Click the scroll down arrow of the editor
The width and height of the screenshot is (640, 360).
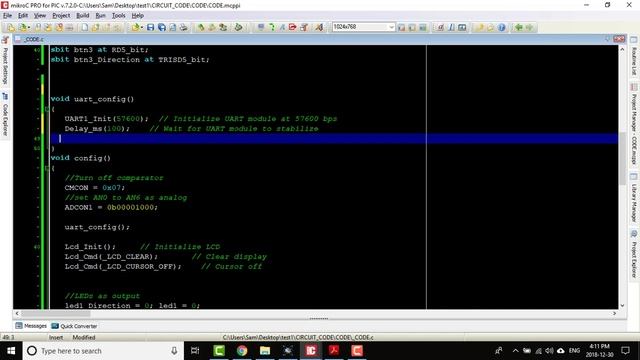[x=622, y=305]
